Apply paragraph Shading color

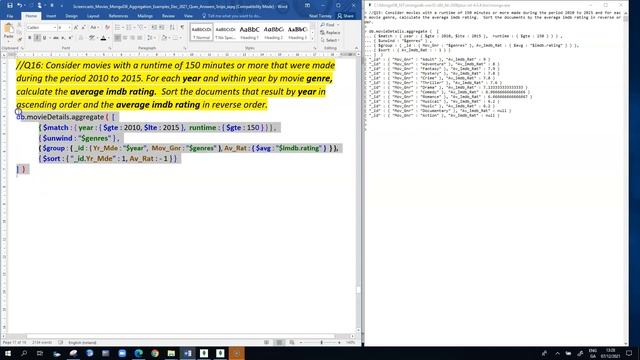tap(164, 38)
